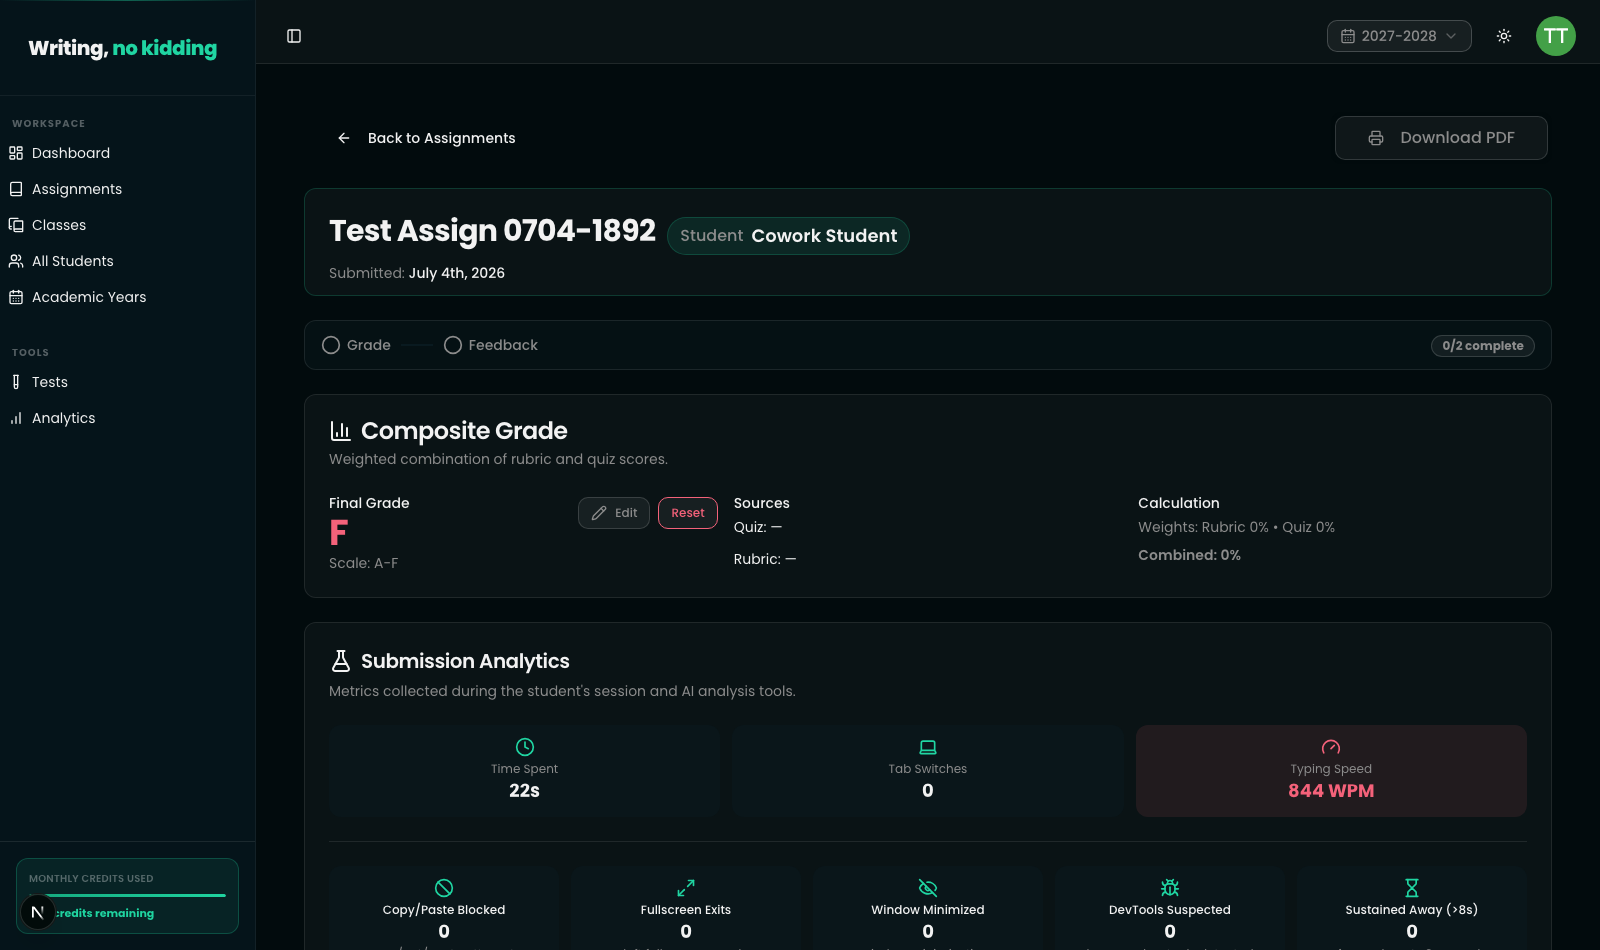The image size is (1600, 950).
Task: Switch theme with the sun icon
Action: (x=1504, y=36)
